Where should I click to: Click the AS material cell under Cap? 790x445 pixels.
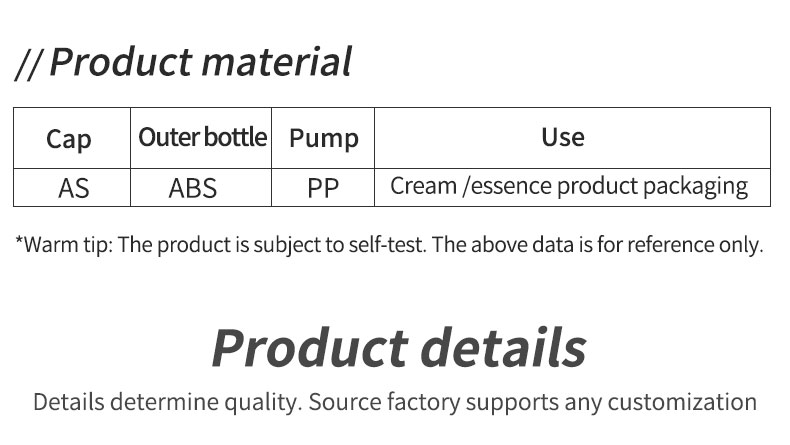tap(74, 188)
